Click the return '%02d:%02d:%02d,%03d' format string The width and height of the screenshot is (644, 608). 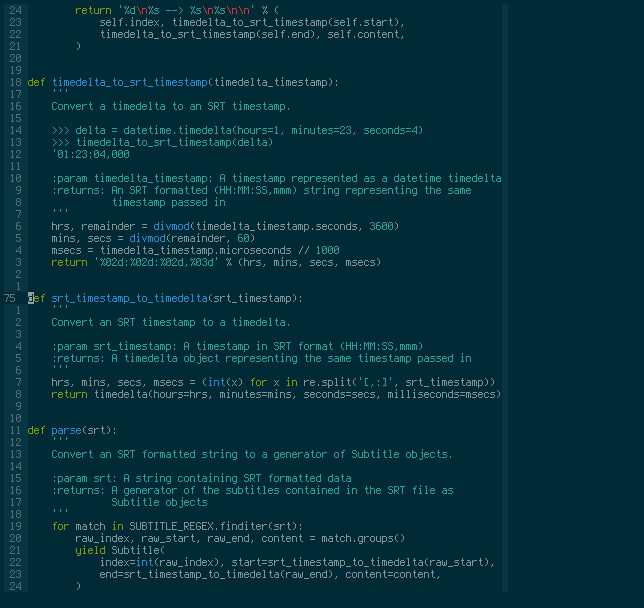click(x=156, y=262)
